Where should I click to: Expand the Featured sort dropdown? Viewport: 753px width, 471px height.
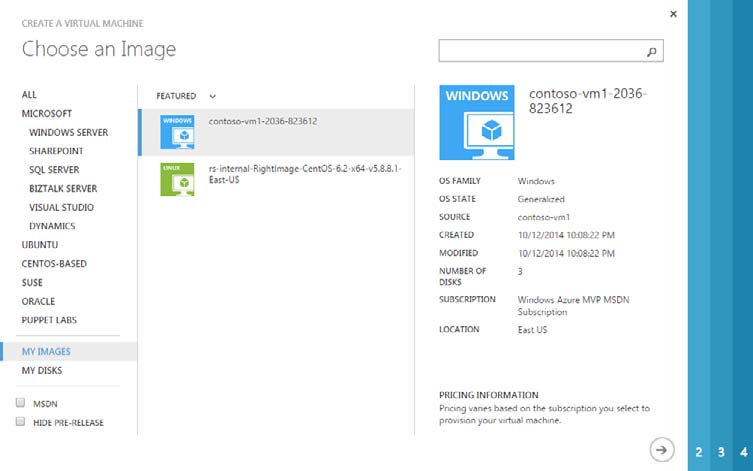coord(213,96)
